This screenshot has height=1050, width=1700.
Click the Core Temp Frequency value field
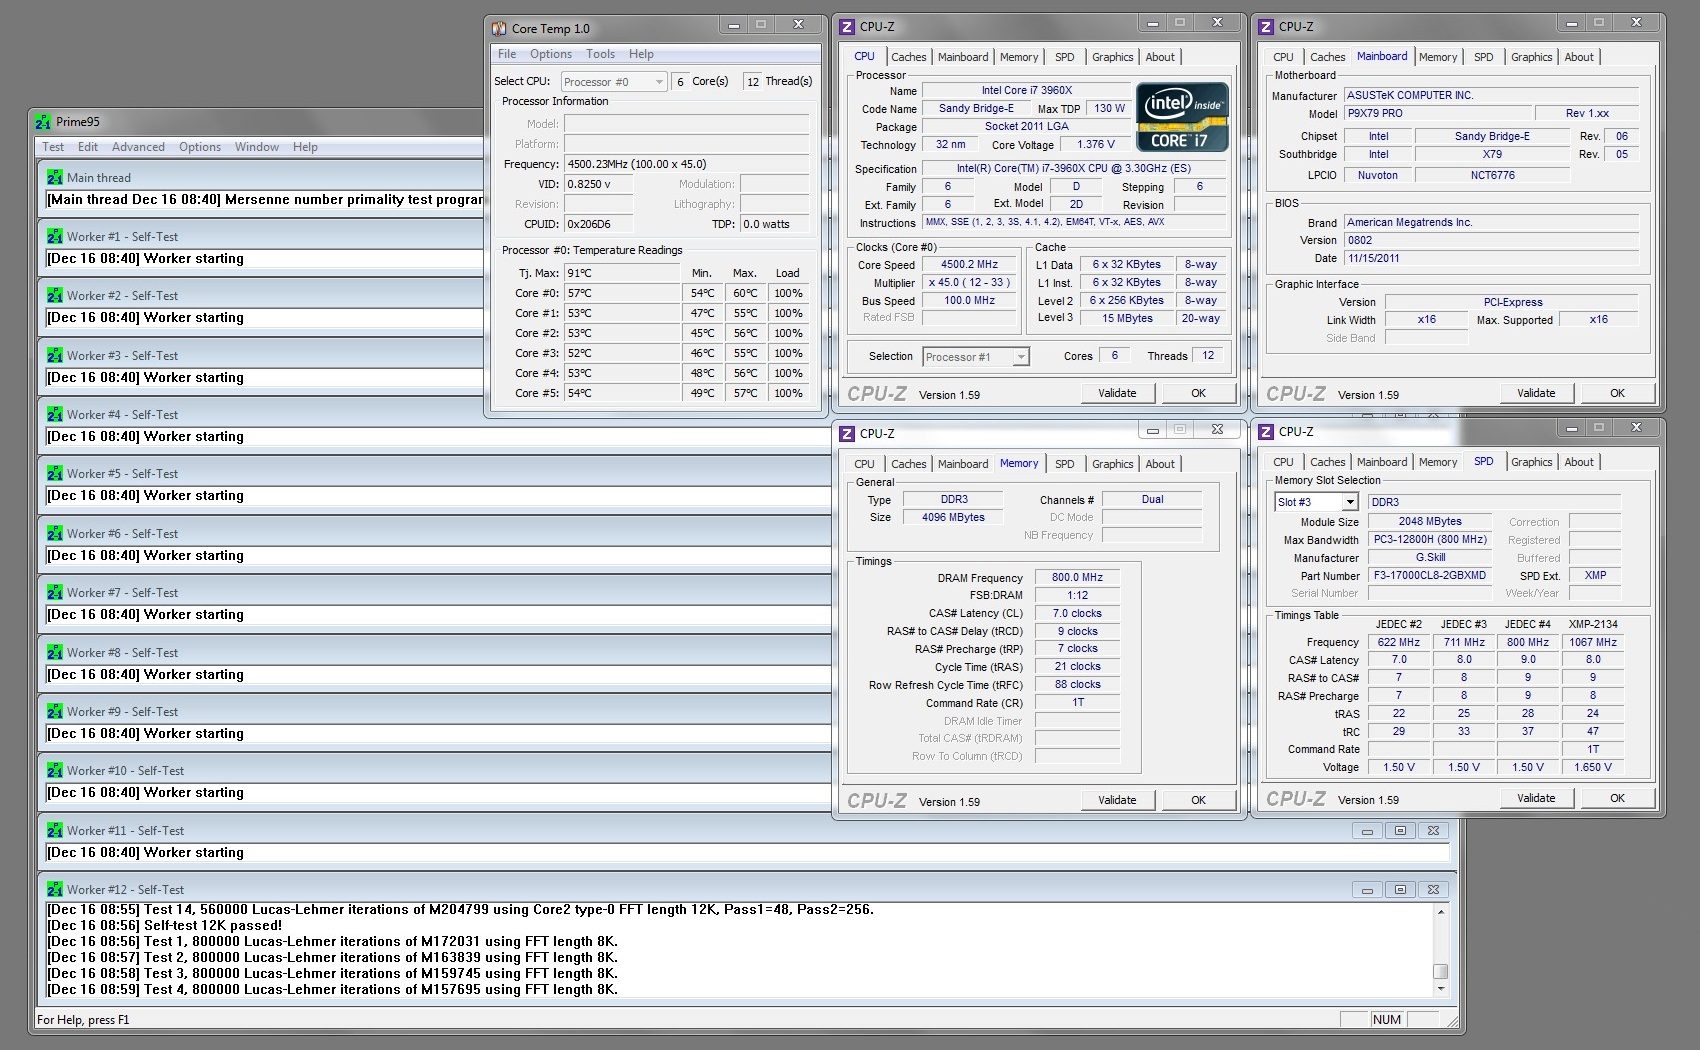coord(687,164)
